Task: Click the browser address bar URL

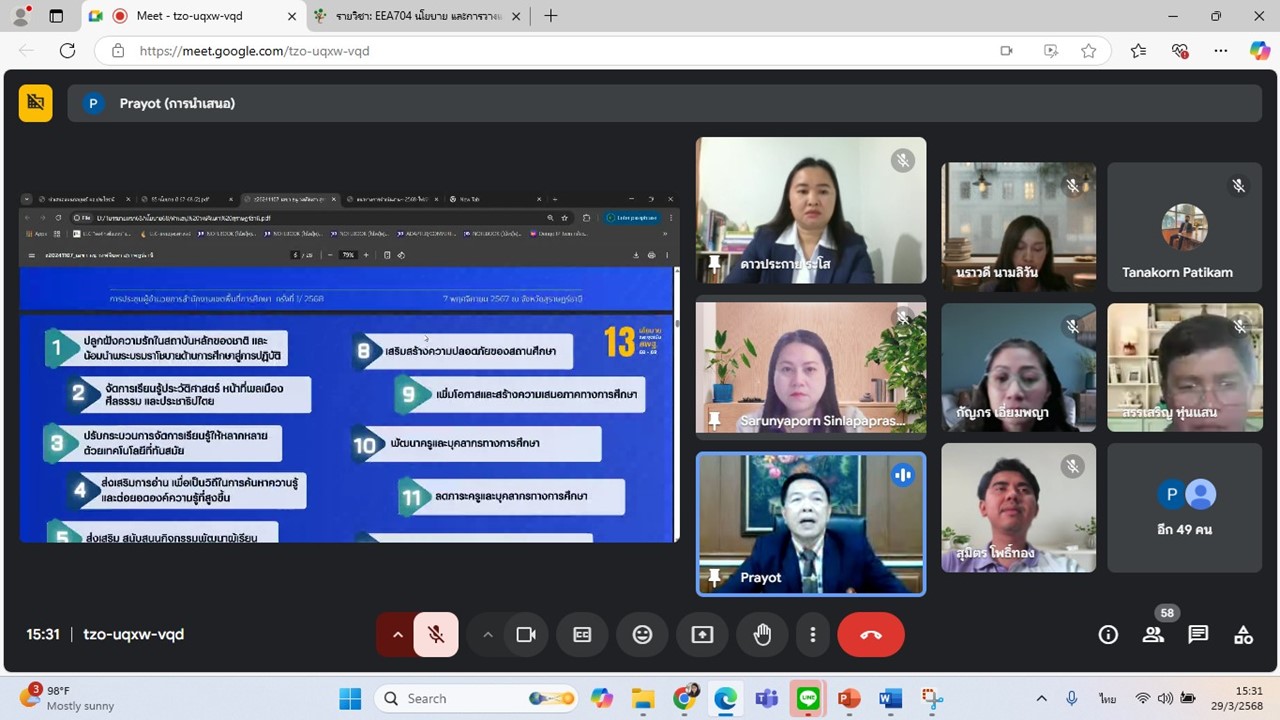Action: (255, 51)
